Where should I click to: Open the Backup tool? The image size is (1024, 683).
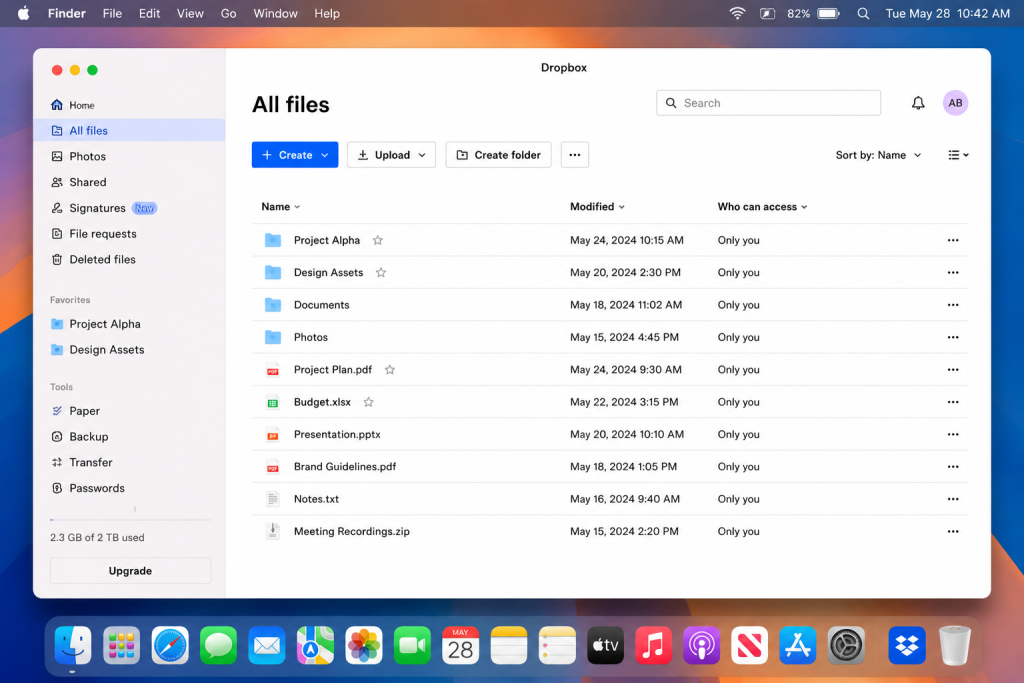129,436
